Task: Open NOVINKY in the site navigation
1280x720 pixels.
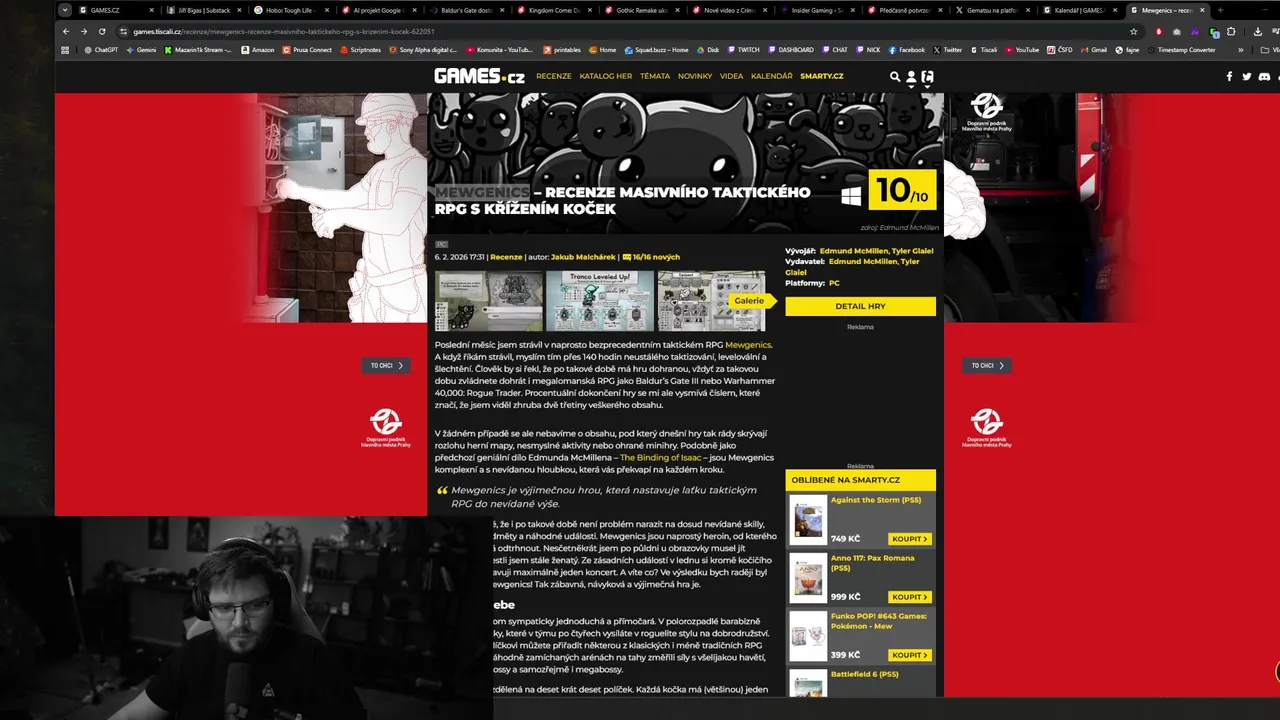Action: coord(695,76)
